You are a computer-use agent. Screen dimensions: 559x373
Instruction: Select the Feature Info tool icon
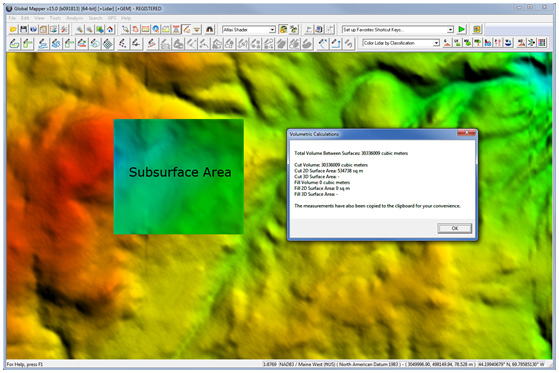155,29
